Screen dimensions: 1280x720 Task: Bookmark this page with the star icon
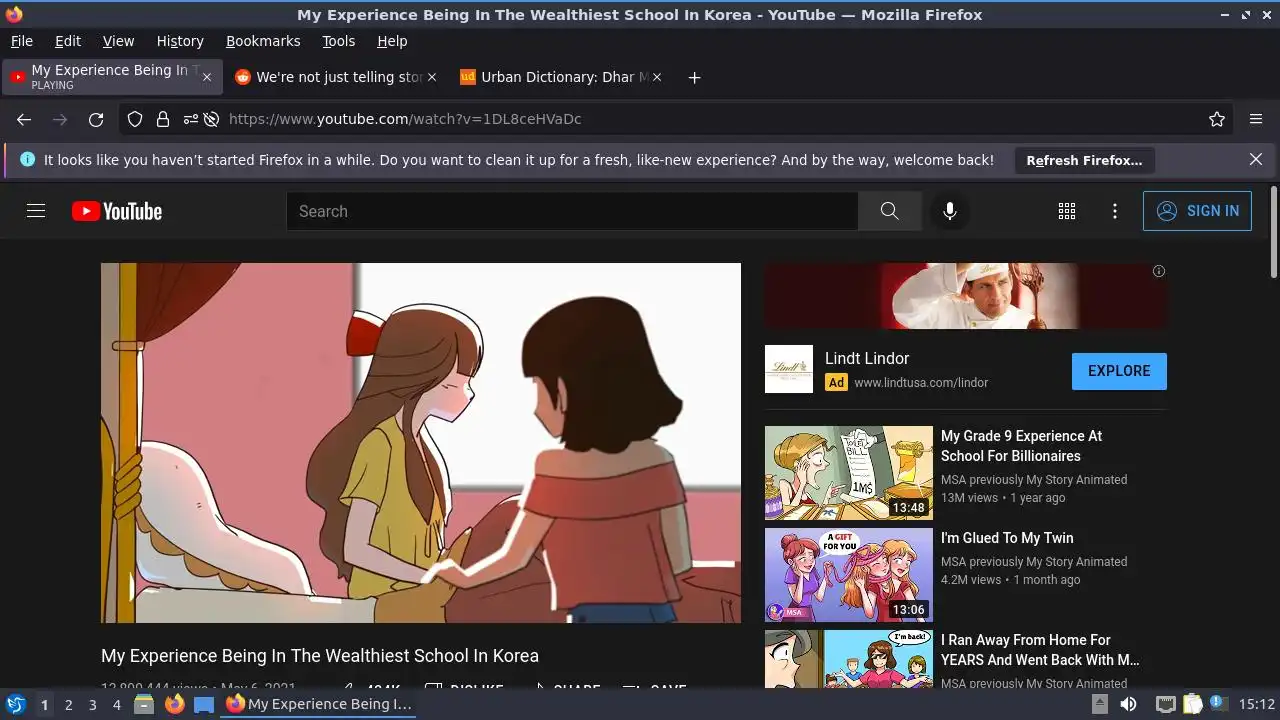coord(1217,119)
